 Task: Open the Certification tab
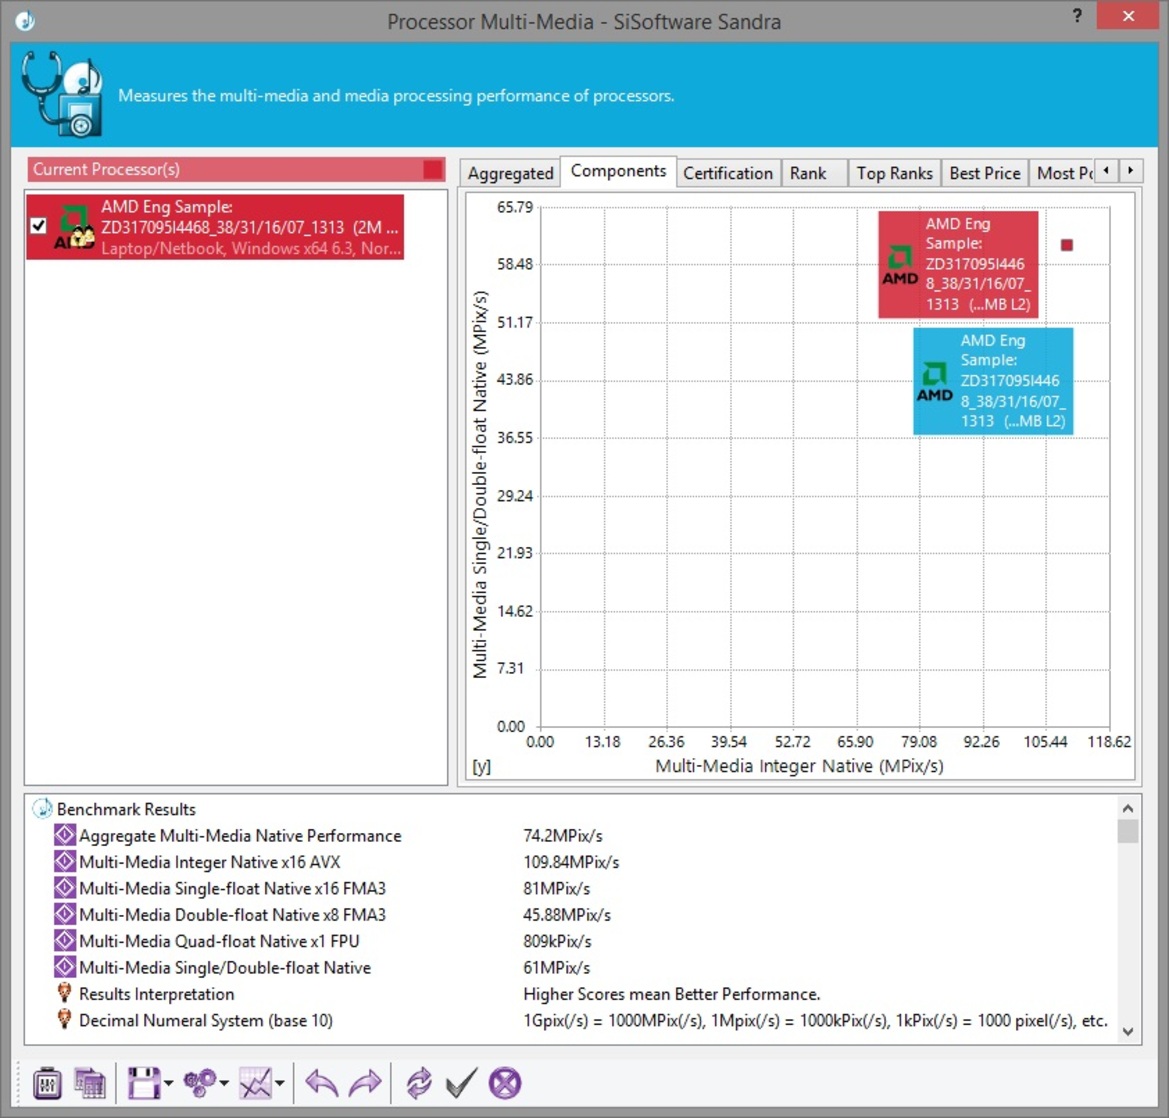[x=728, y=173]
